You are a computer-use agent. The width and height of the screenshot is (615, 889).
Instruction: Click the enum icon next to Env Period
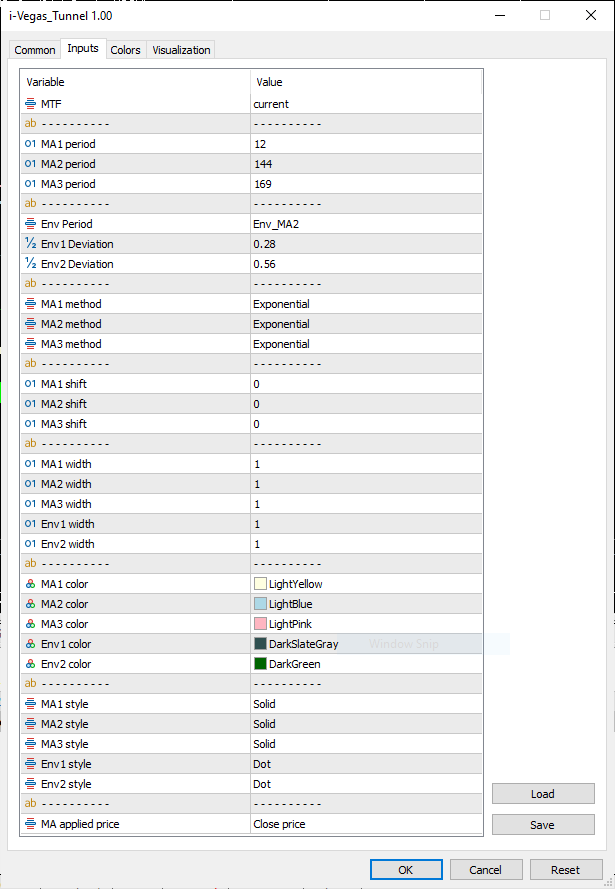point(30,224)
